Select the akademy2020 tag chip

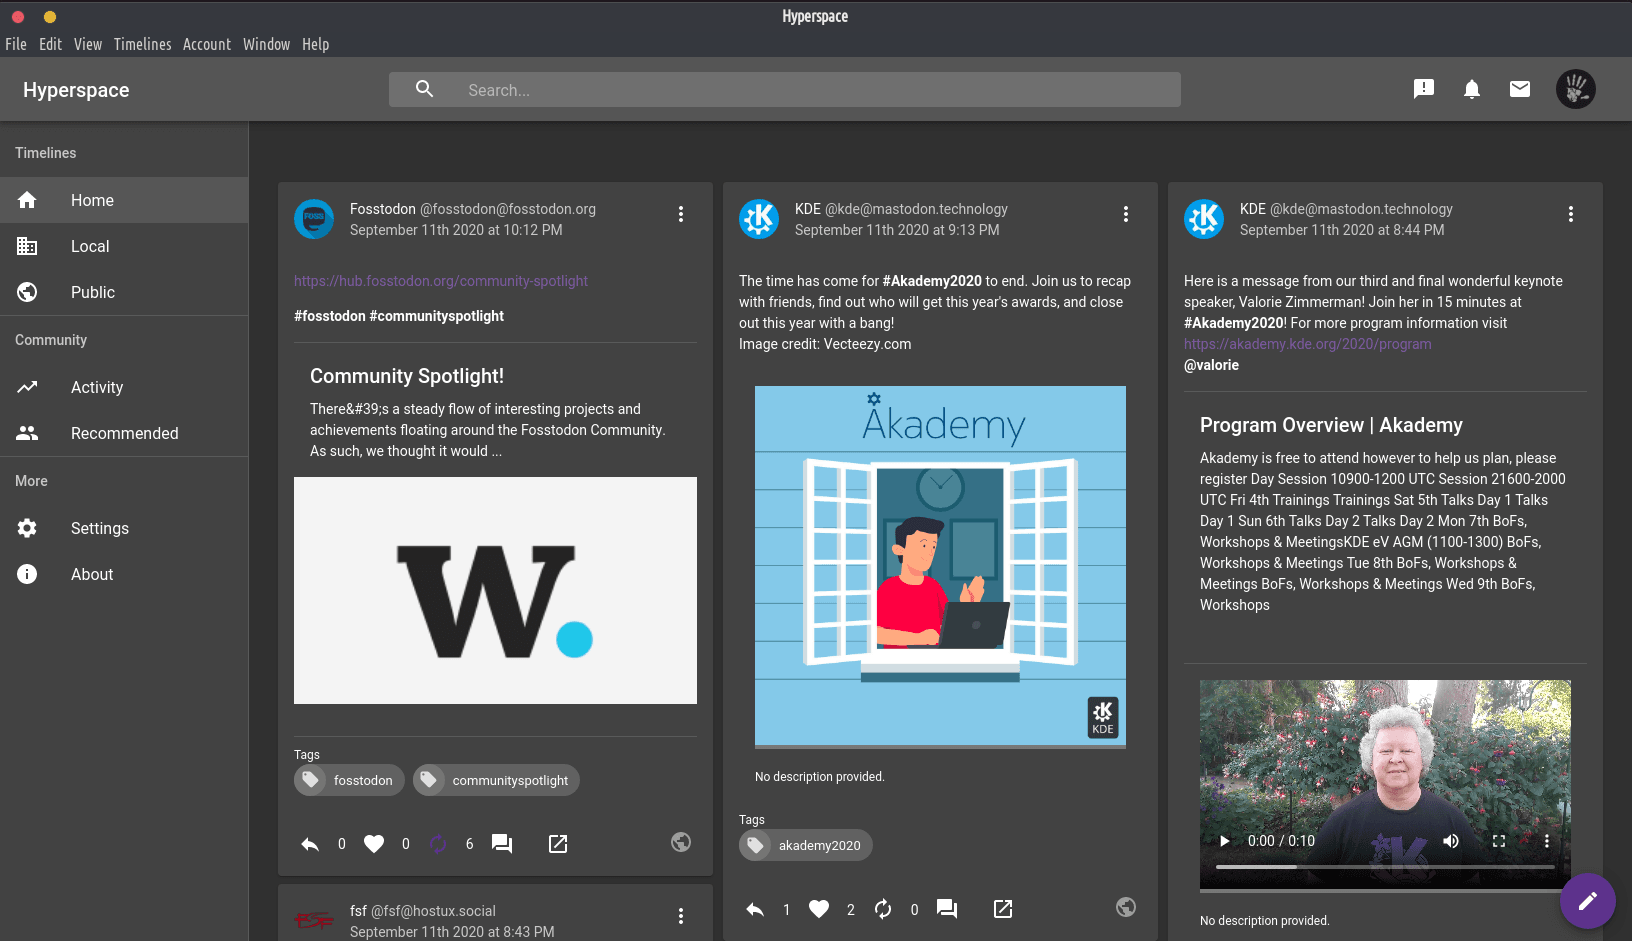[x=806, y=845]
